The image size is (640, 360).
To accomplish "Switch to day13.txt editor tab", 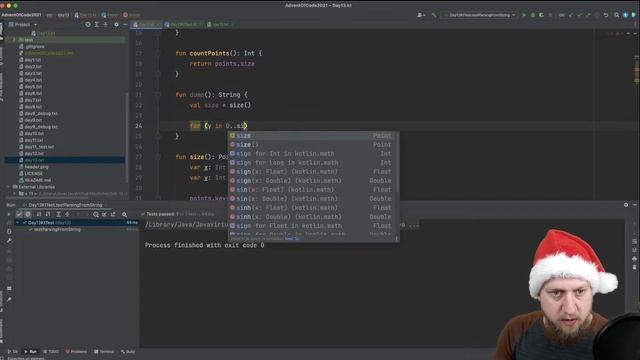I will (x=220, y=24).
